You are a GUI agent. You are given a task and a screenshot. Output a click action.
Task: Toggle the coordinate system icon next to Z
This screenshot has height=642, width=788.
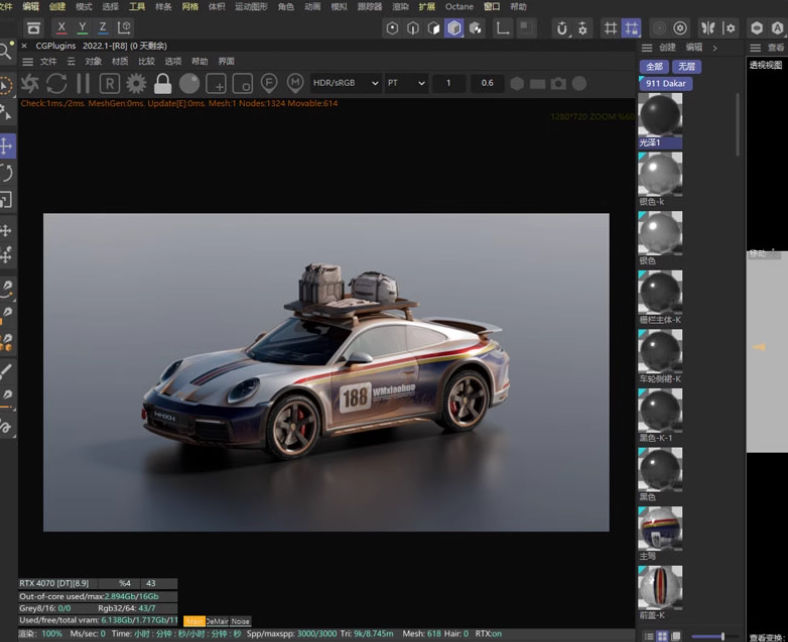point(124,28)
